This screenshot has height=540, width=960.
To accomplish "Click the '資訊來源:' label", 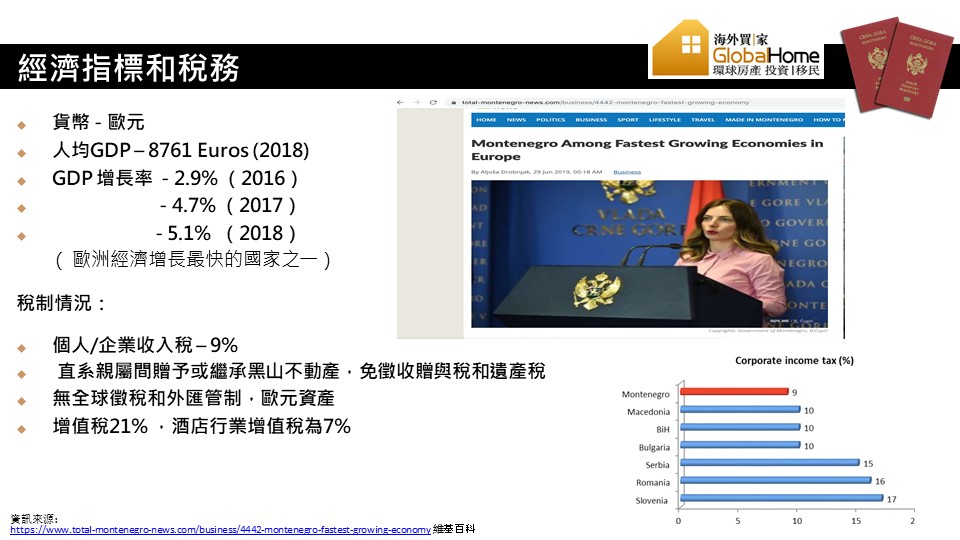I will [x=34, y=519].
